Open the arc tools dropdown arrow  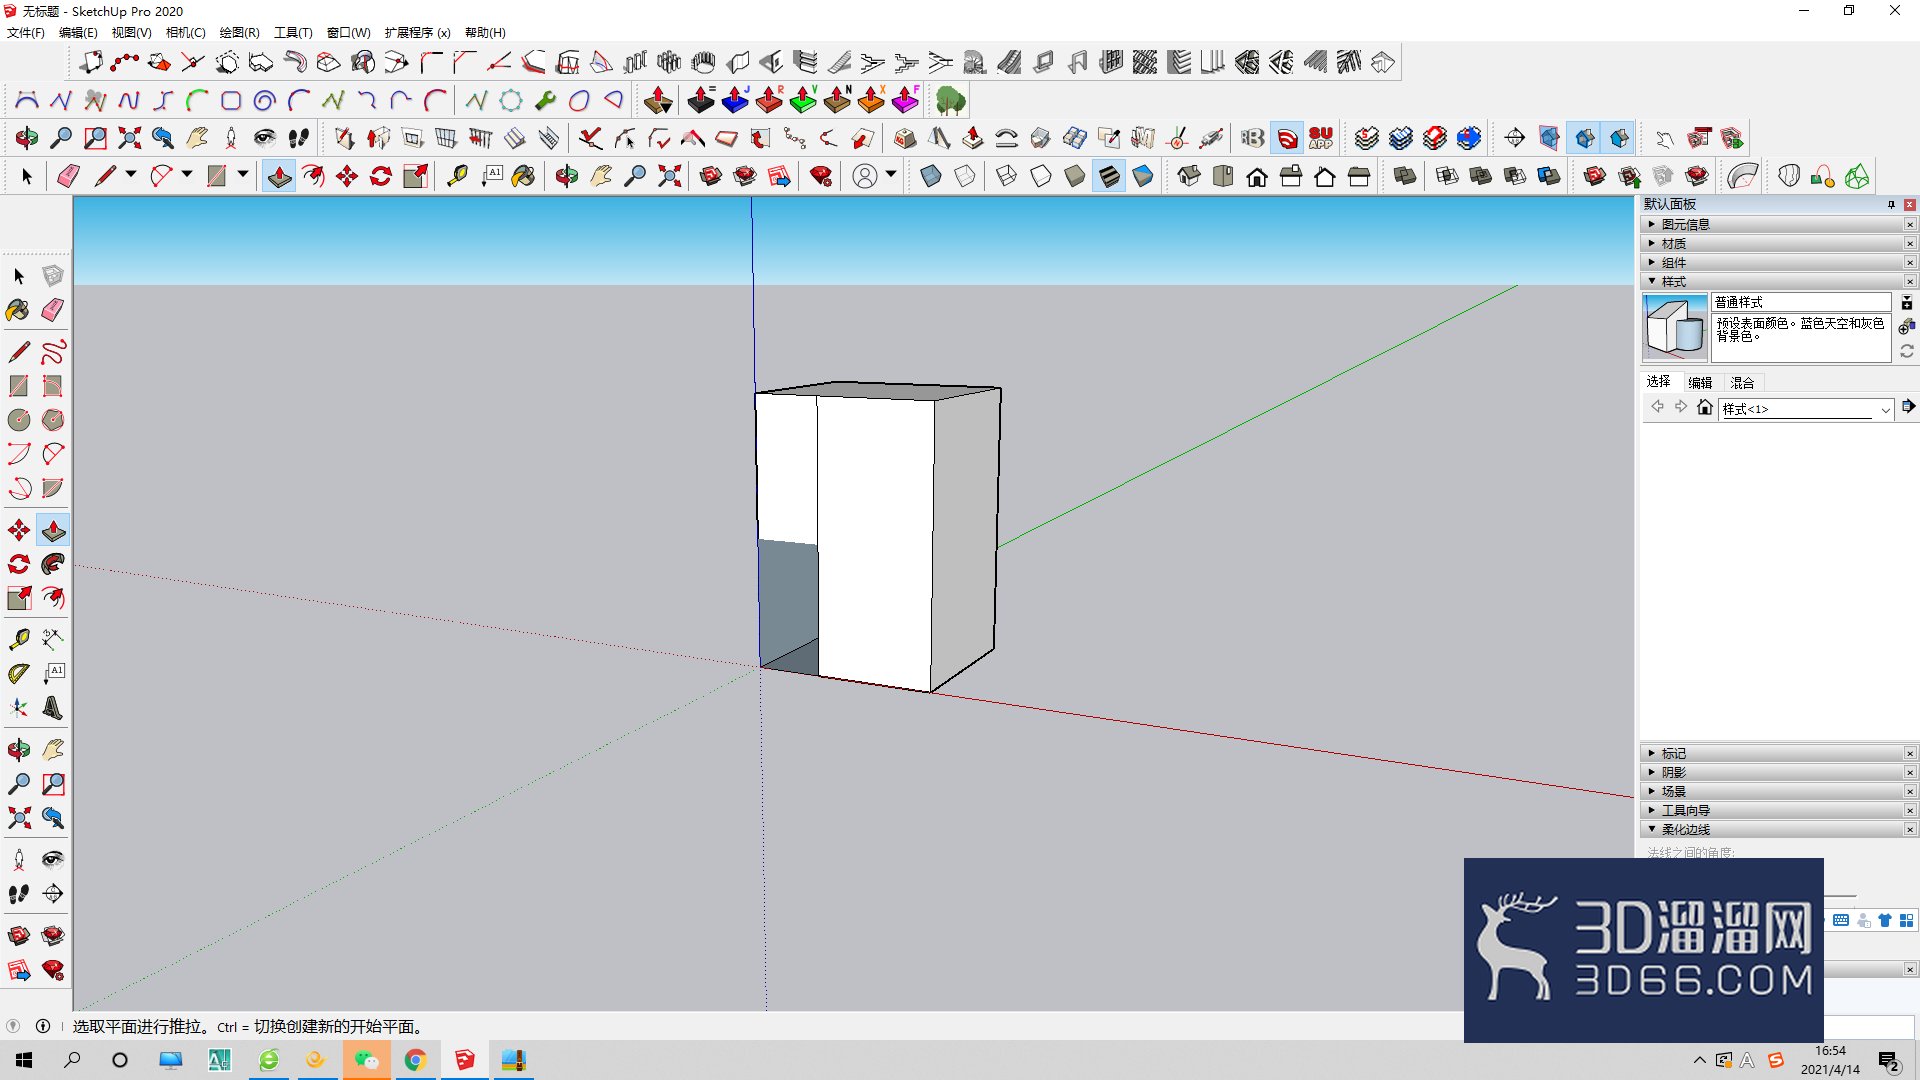tap(187, 175)
